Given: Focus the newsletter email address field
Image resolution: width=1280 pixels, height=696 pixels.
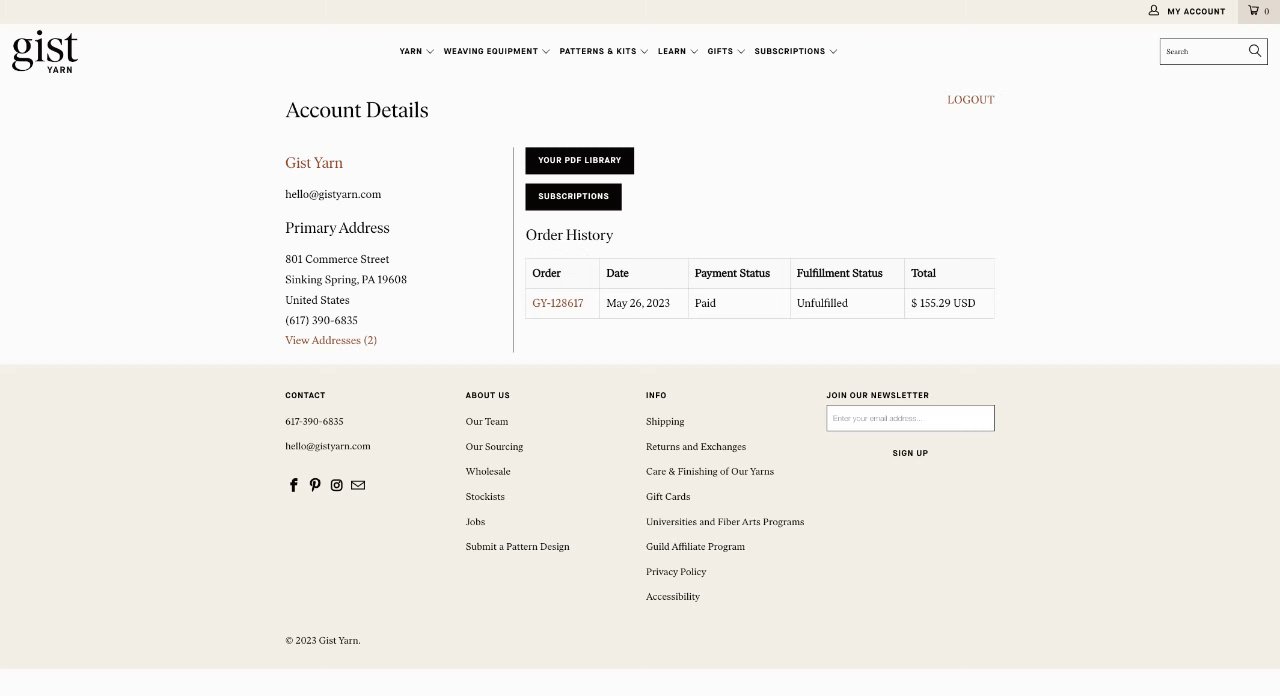Looking at the screenshot, I should [910, 418].
